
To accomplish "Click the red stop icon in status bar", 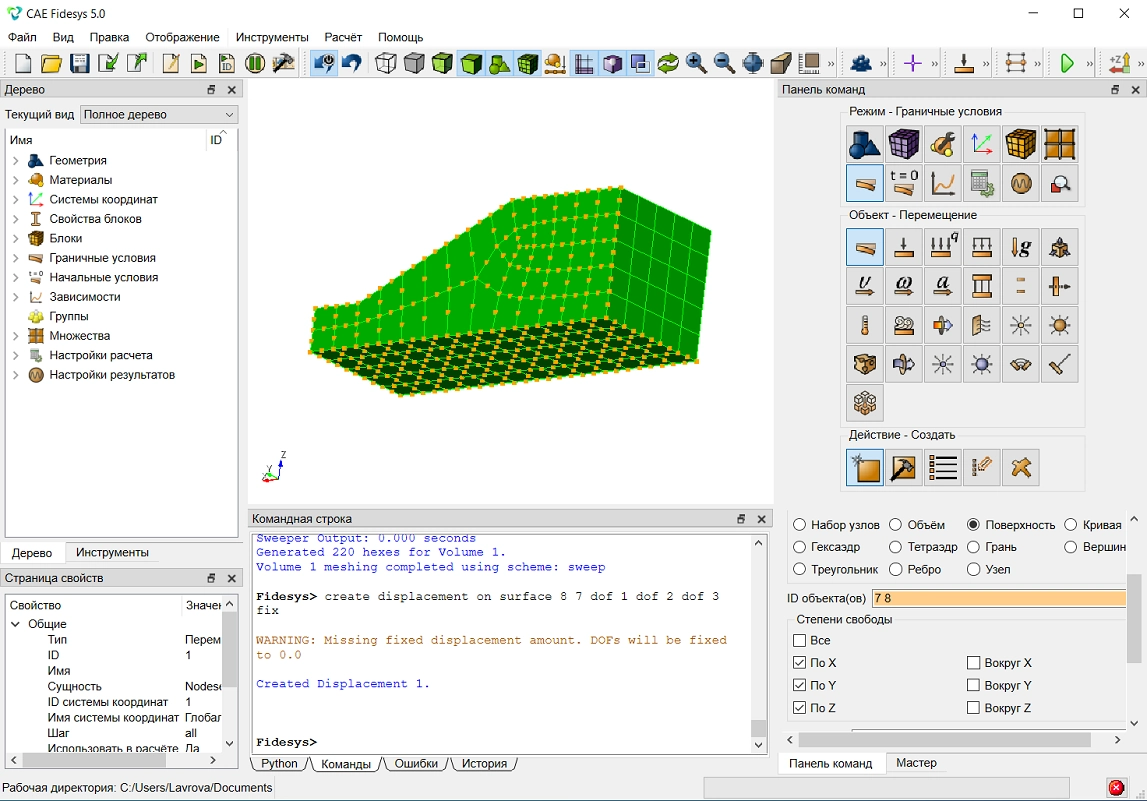I will 1116,788.
